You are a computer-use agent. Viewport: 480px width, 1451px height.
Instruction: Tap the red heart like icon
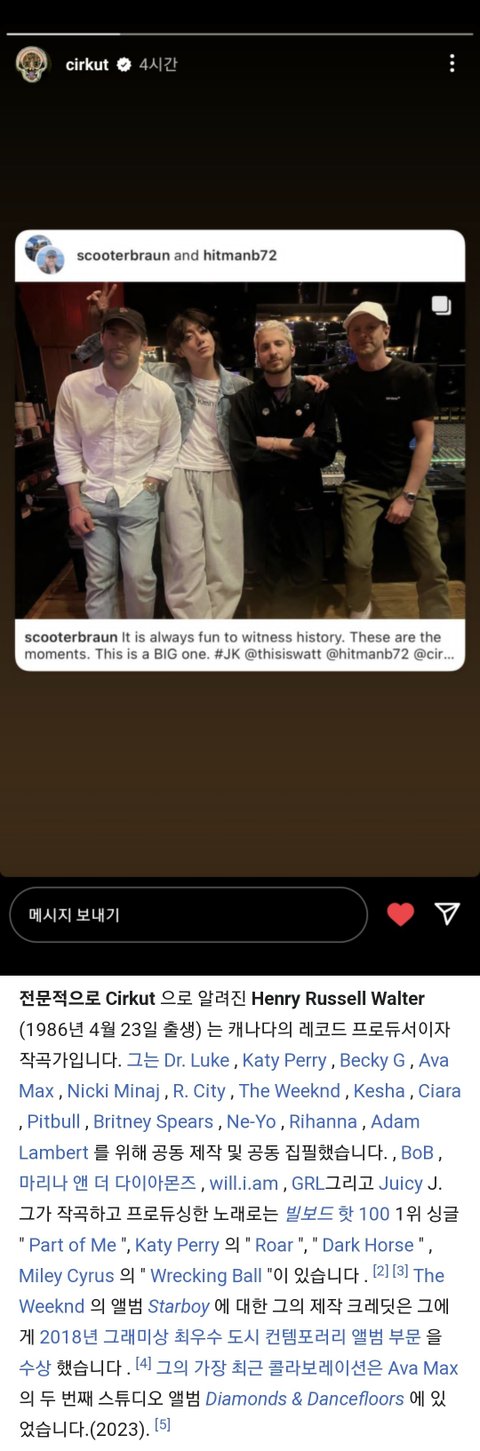point(401,914)
